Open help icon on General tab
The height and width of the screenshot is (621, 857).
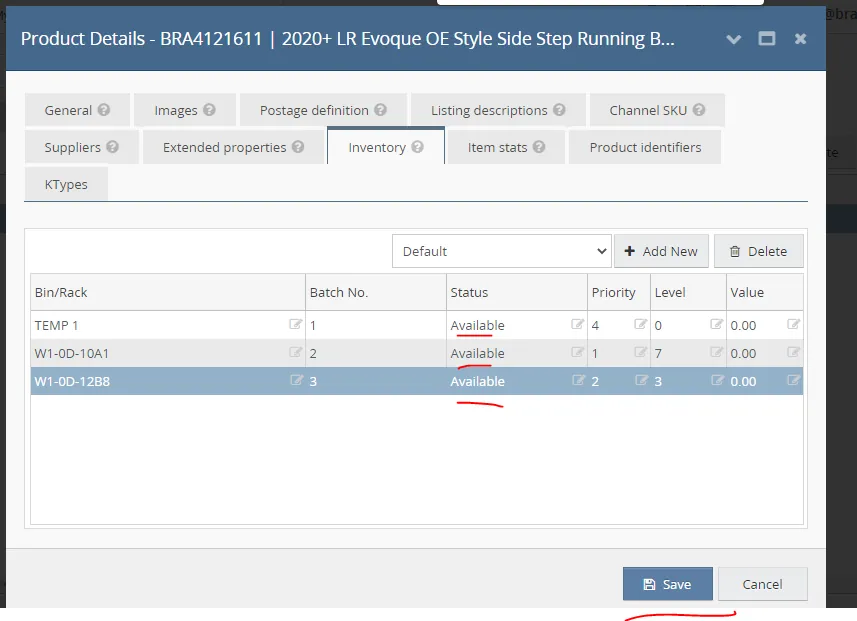coord(104,110)
